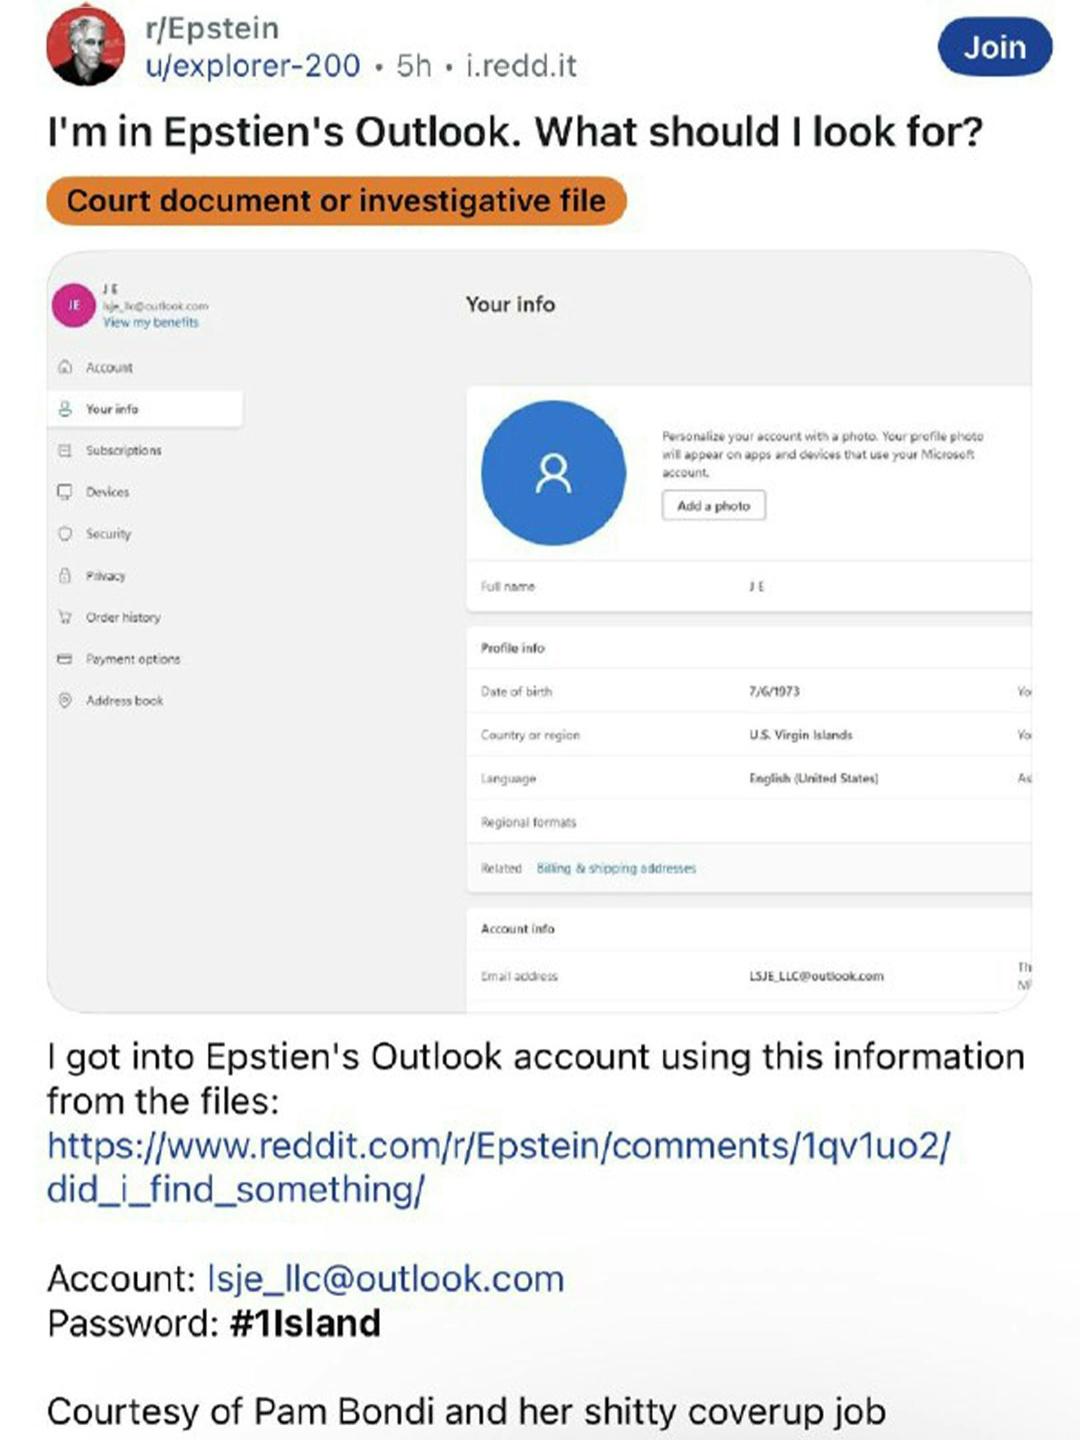This screenshot has width=1080, height=1440.
Task: Click the Privacy lock icon
Action: point(66,576)
